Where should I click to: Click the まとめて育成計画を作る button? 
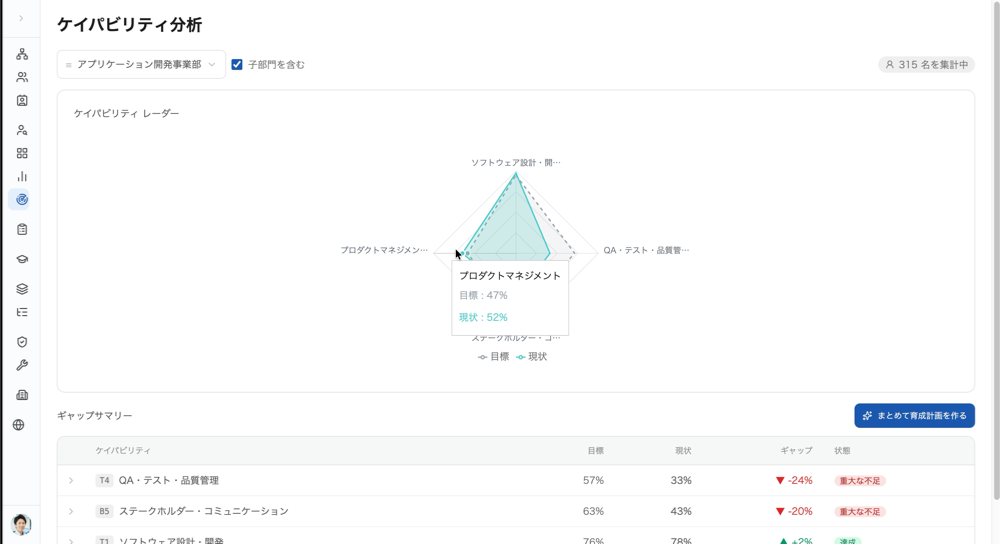(914, 416)
